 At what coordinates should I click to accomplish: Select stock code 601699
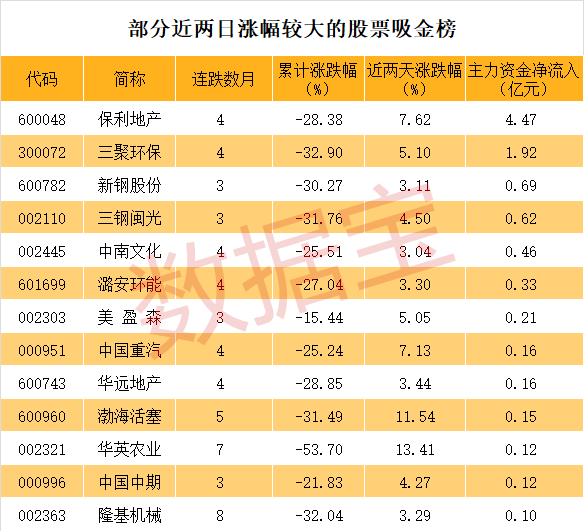(x=42, y=285)
